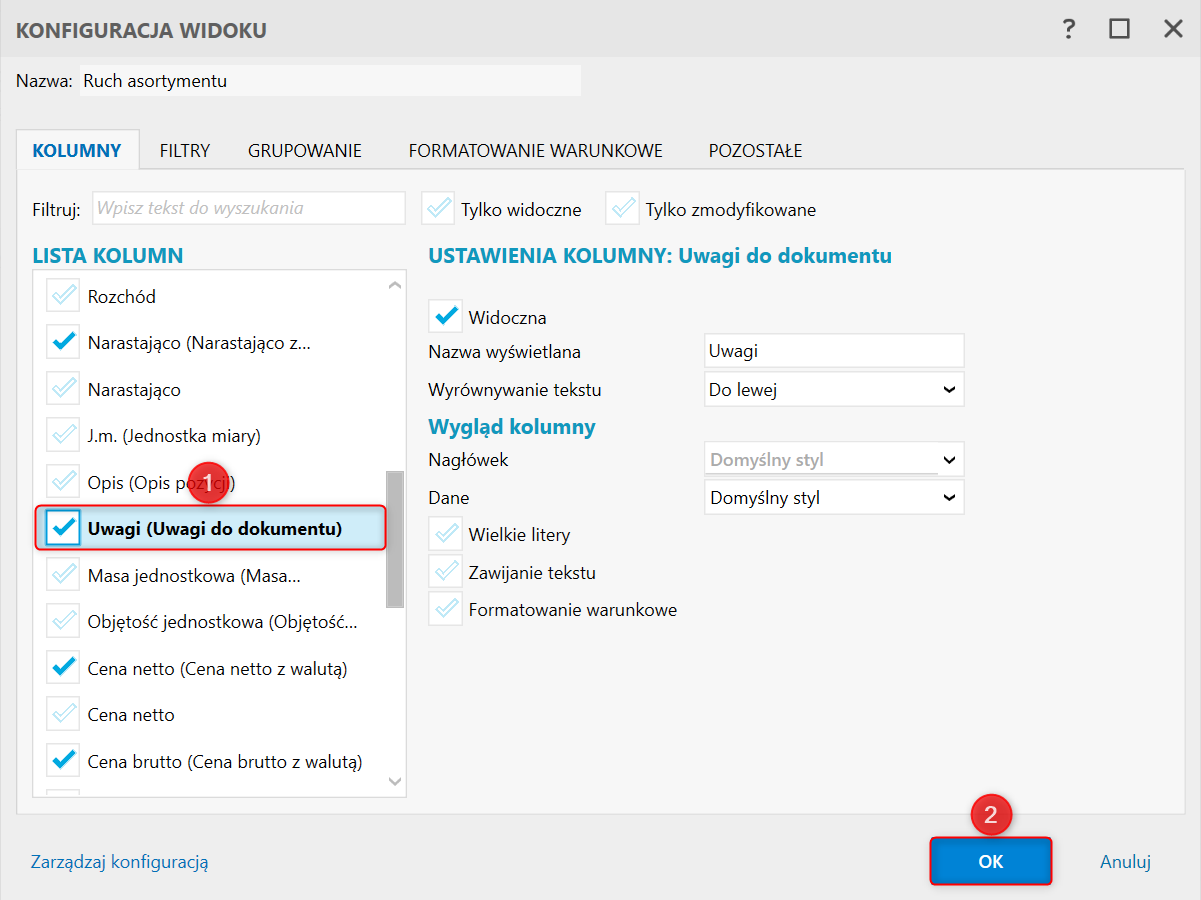The height and width of the screenshot is (900, 1201).
Task: Click the help question mark icon
Action: point(1069,29)
